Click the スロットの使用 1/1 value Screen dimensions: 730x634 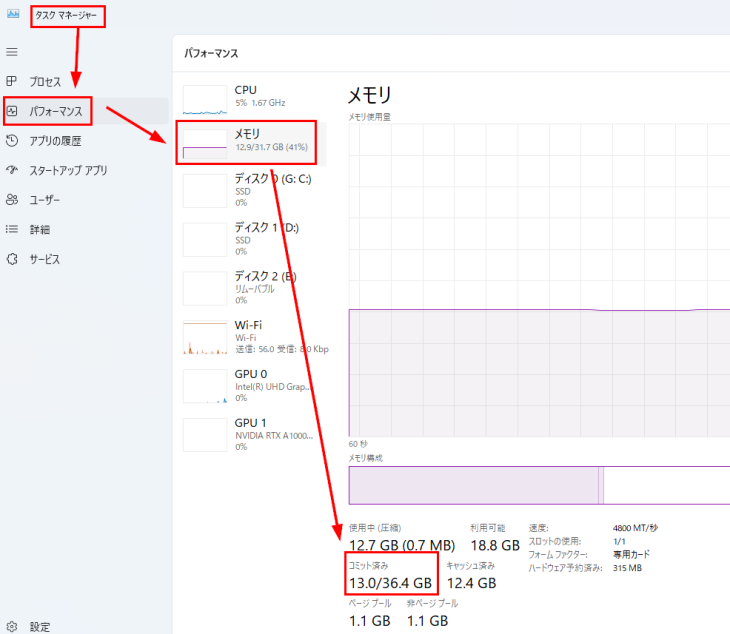(619, 541)
